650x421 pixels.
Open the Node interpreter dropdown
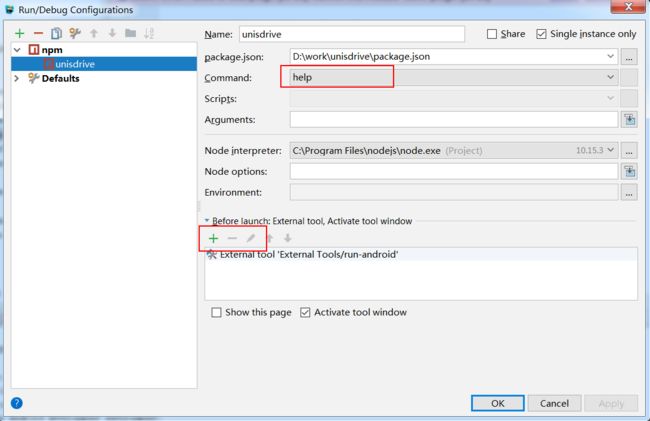point(610,150)
